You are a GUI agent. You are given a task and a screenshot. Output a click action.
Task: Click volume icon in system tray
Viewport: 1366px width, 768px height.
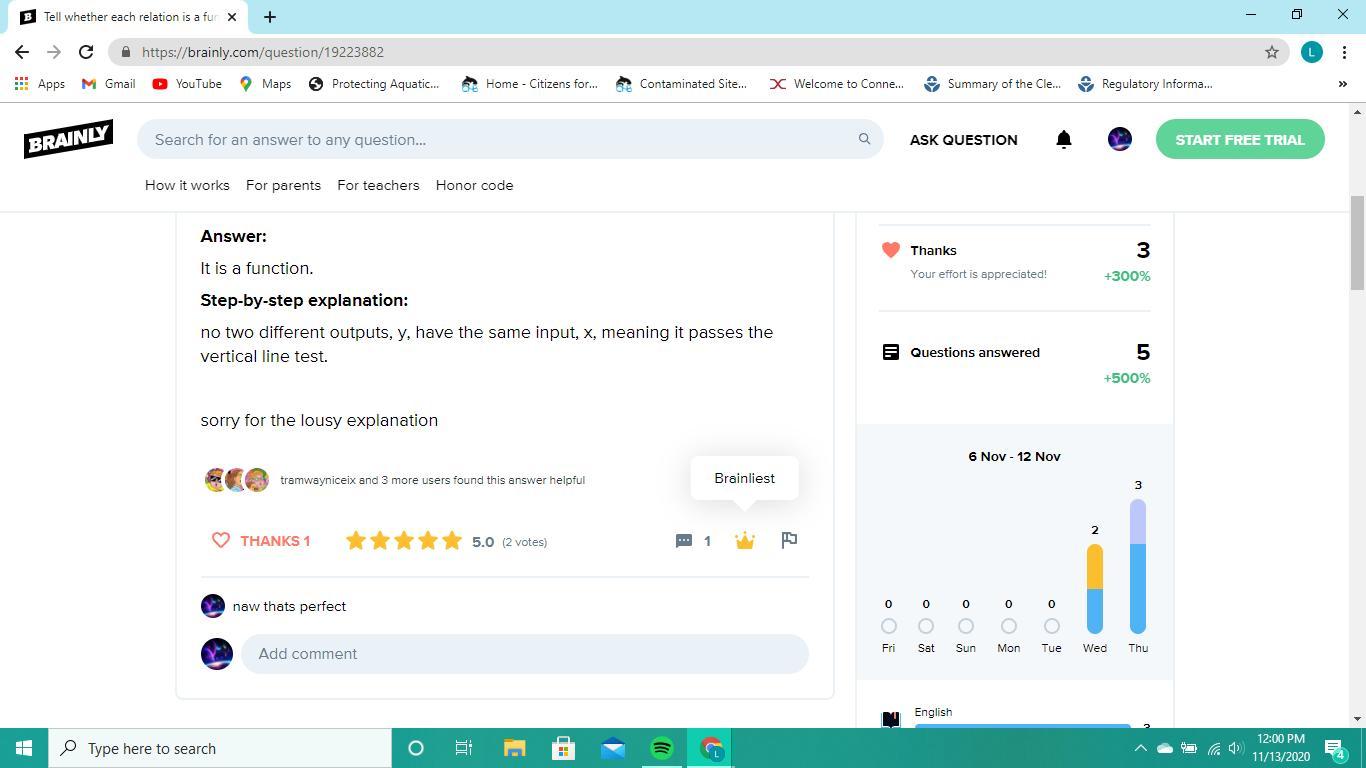1236,748
